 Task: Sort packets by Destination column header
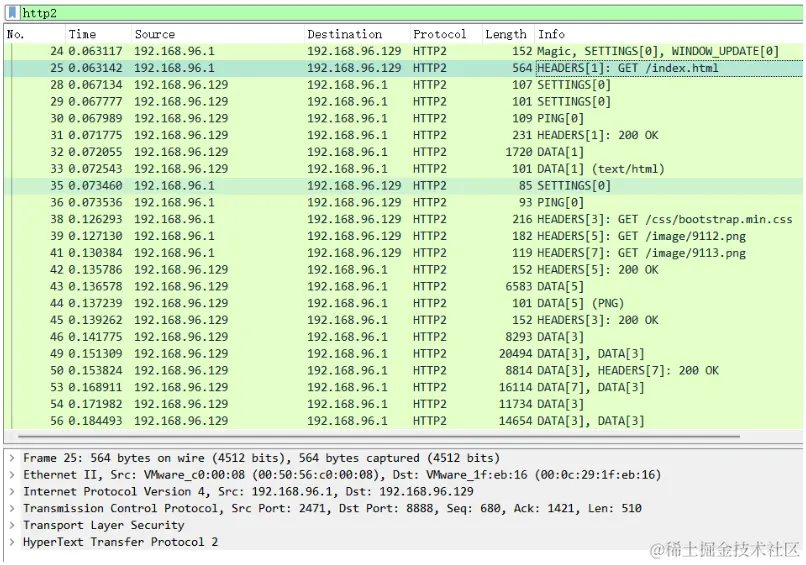pos(357,34)
